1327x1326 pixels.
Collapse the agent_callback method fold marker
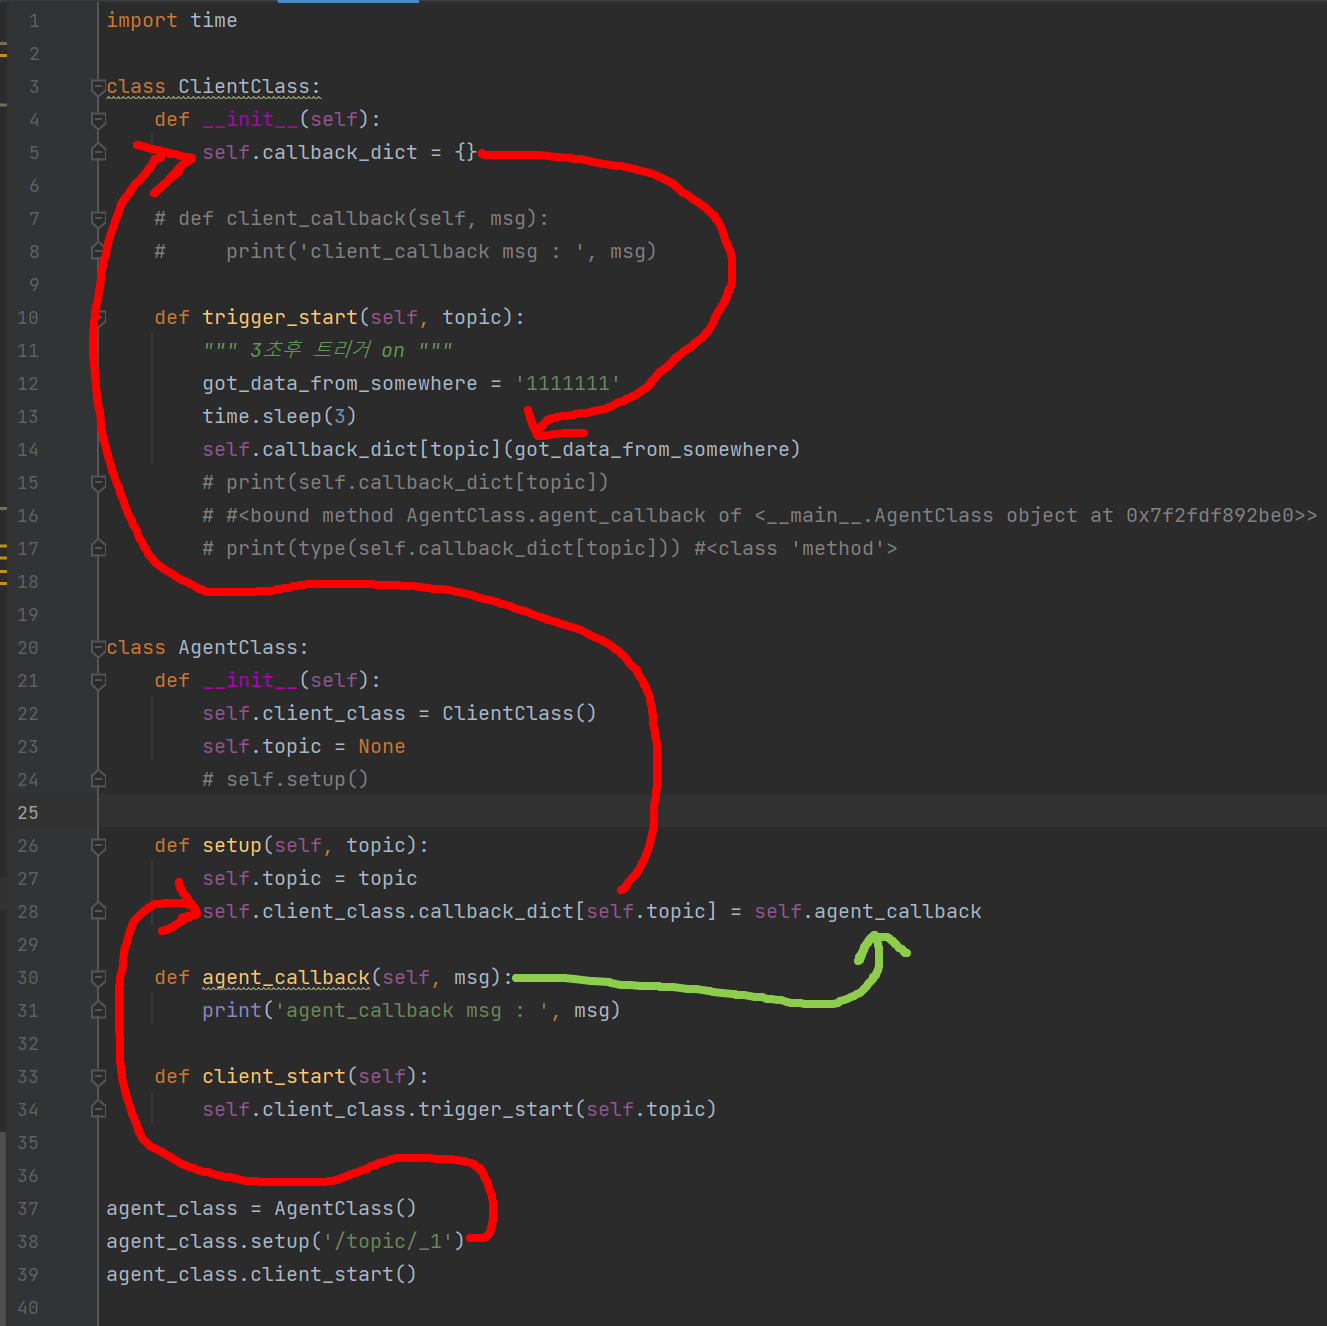point(98,978)
